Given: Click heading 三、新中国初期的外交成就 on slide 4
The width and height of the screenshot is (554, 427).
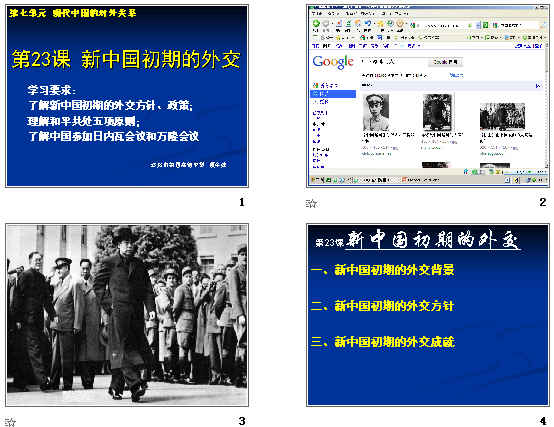Looking at the screenshot, I should [x=383, y=342].
